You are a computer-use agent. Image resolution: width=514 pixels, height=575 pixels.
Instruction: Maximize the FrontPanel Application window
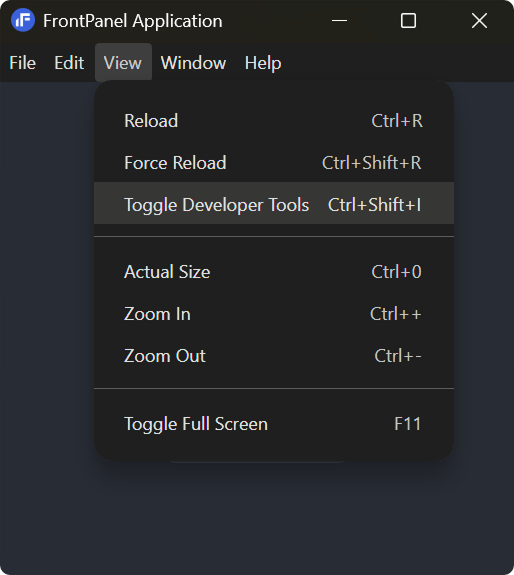[408, 21]
